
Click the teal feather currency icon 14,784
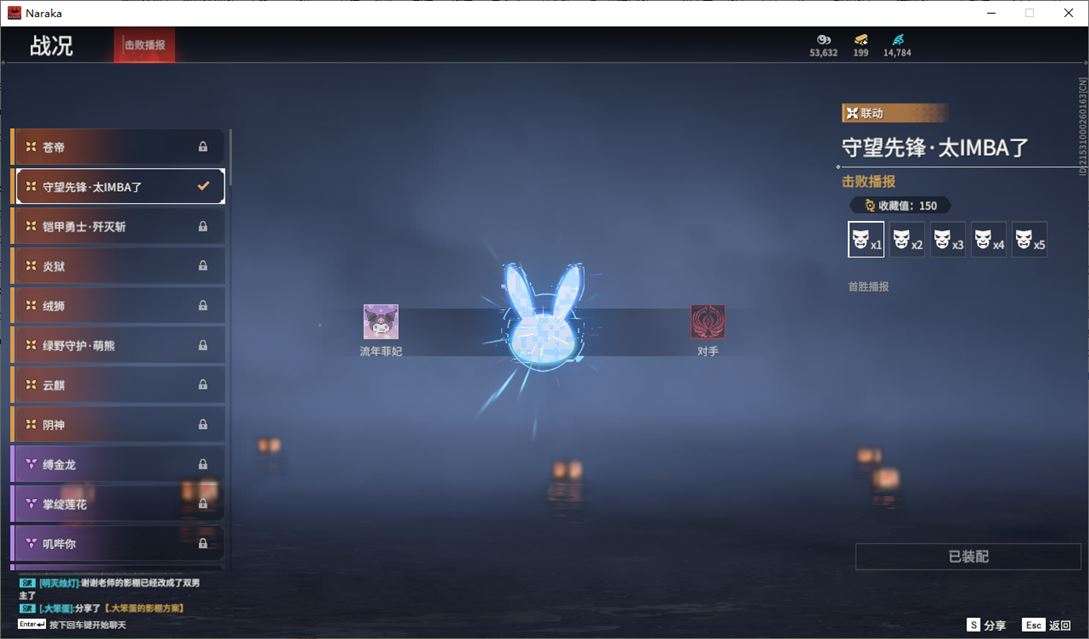pos(897,40)
